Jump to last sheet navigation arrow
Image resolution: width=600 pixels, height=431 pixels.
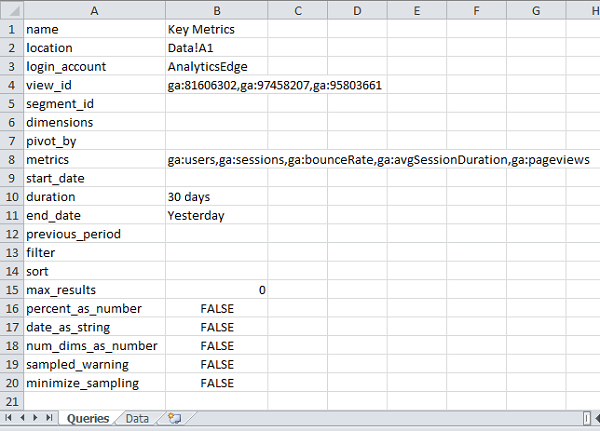(49, 418)
